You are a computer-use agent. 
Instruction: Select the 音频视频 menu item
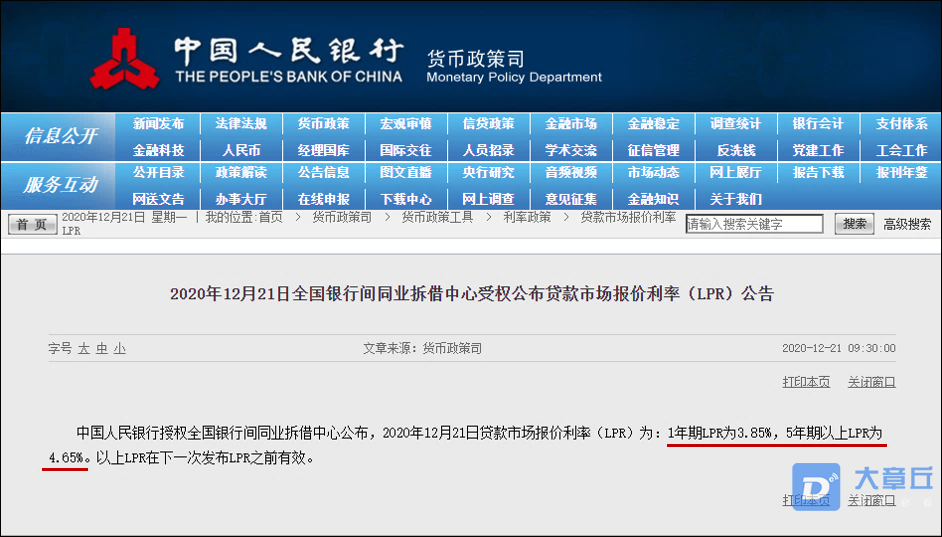click(571, 172)
